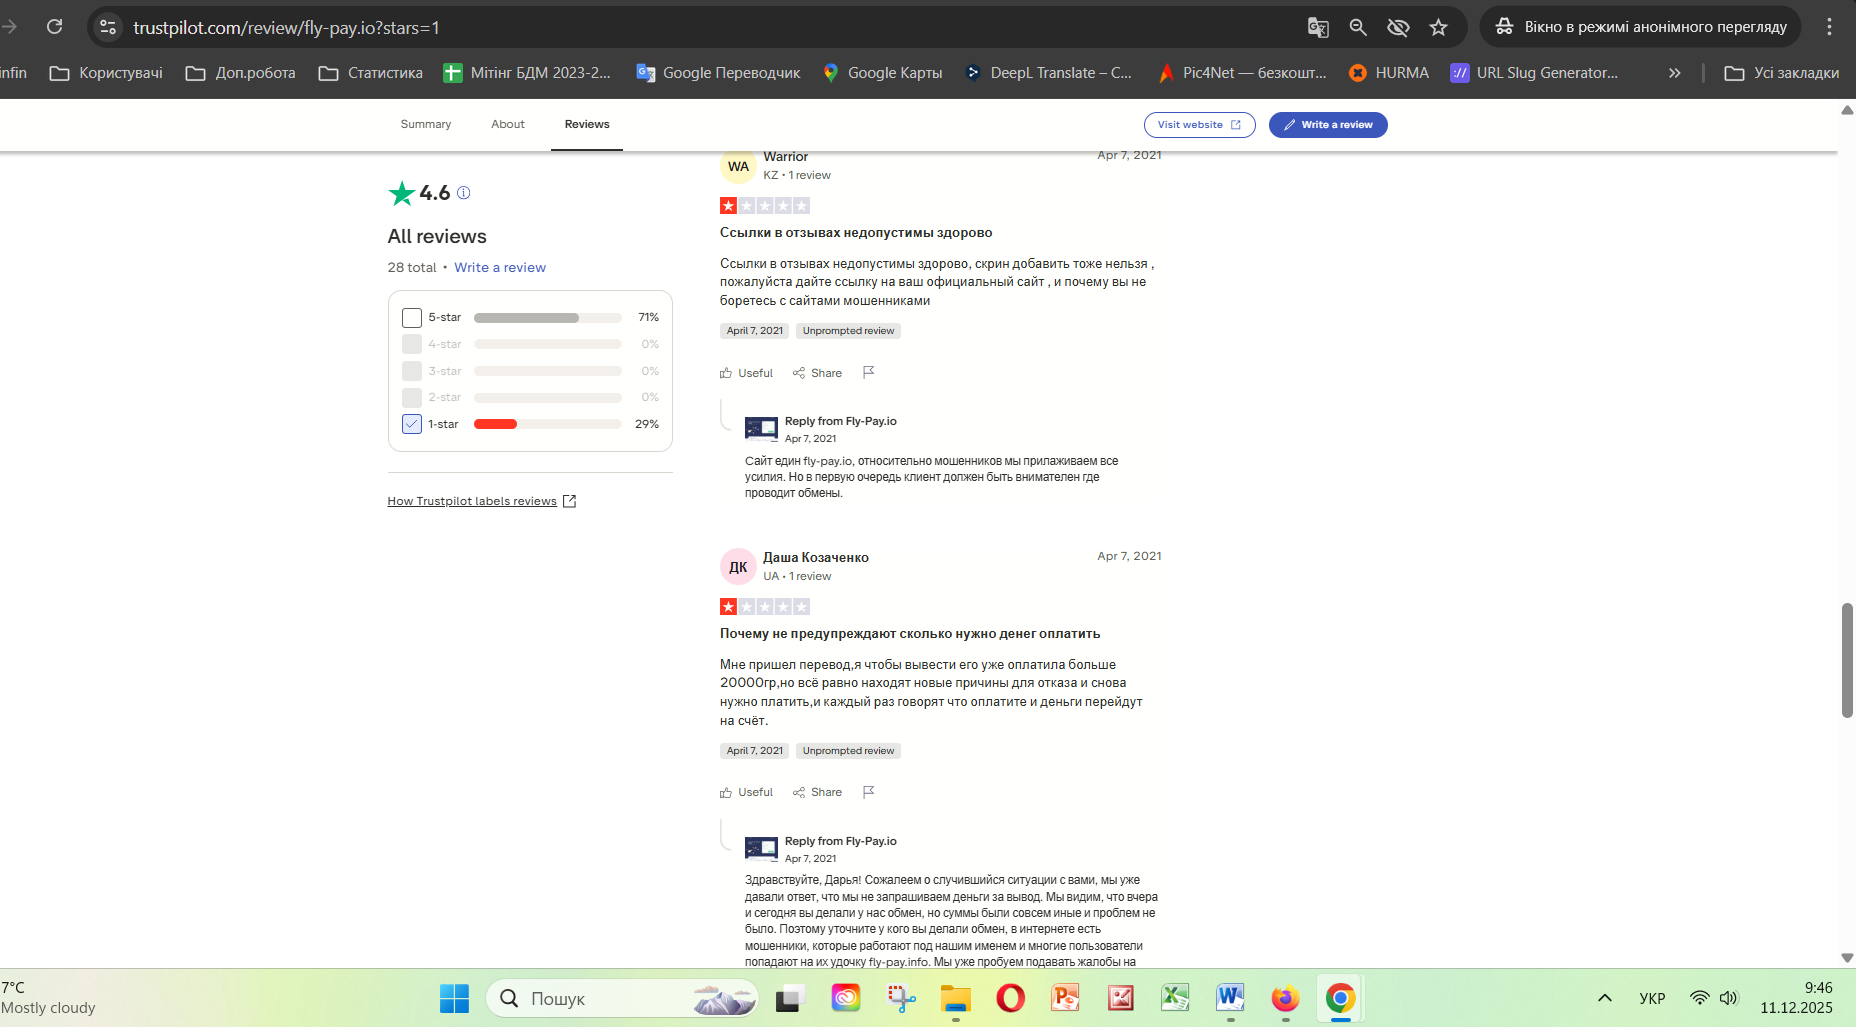Open Firefox from the taskbar
This screenshot has height=1027, width=1856.
[x=1285, y=998]
